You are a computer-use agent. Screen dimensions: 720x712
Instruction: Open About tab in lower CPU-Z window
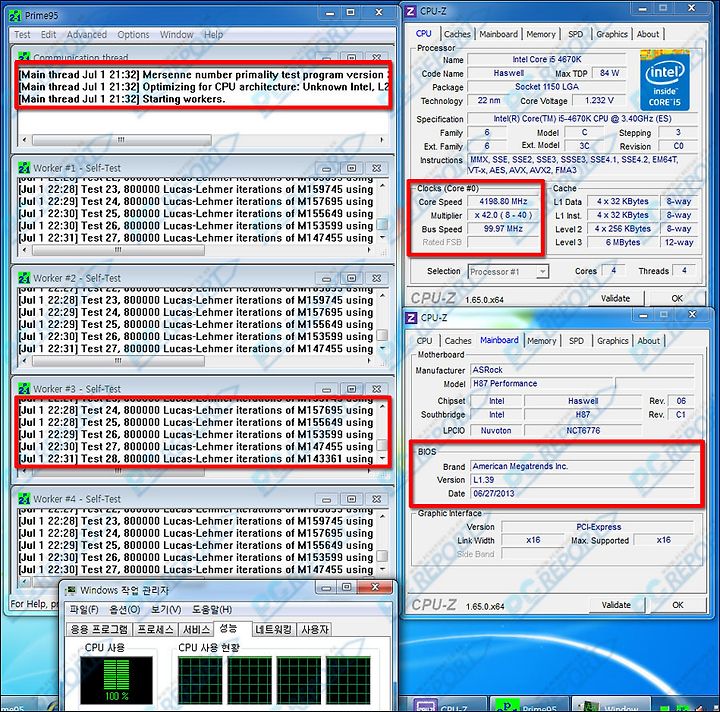pyautogui.click(x=648, y=341)
